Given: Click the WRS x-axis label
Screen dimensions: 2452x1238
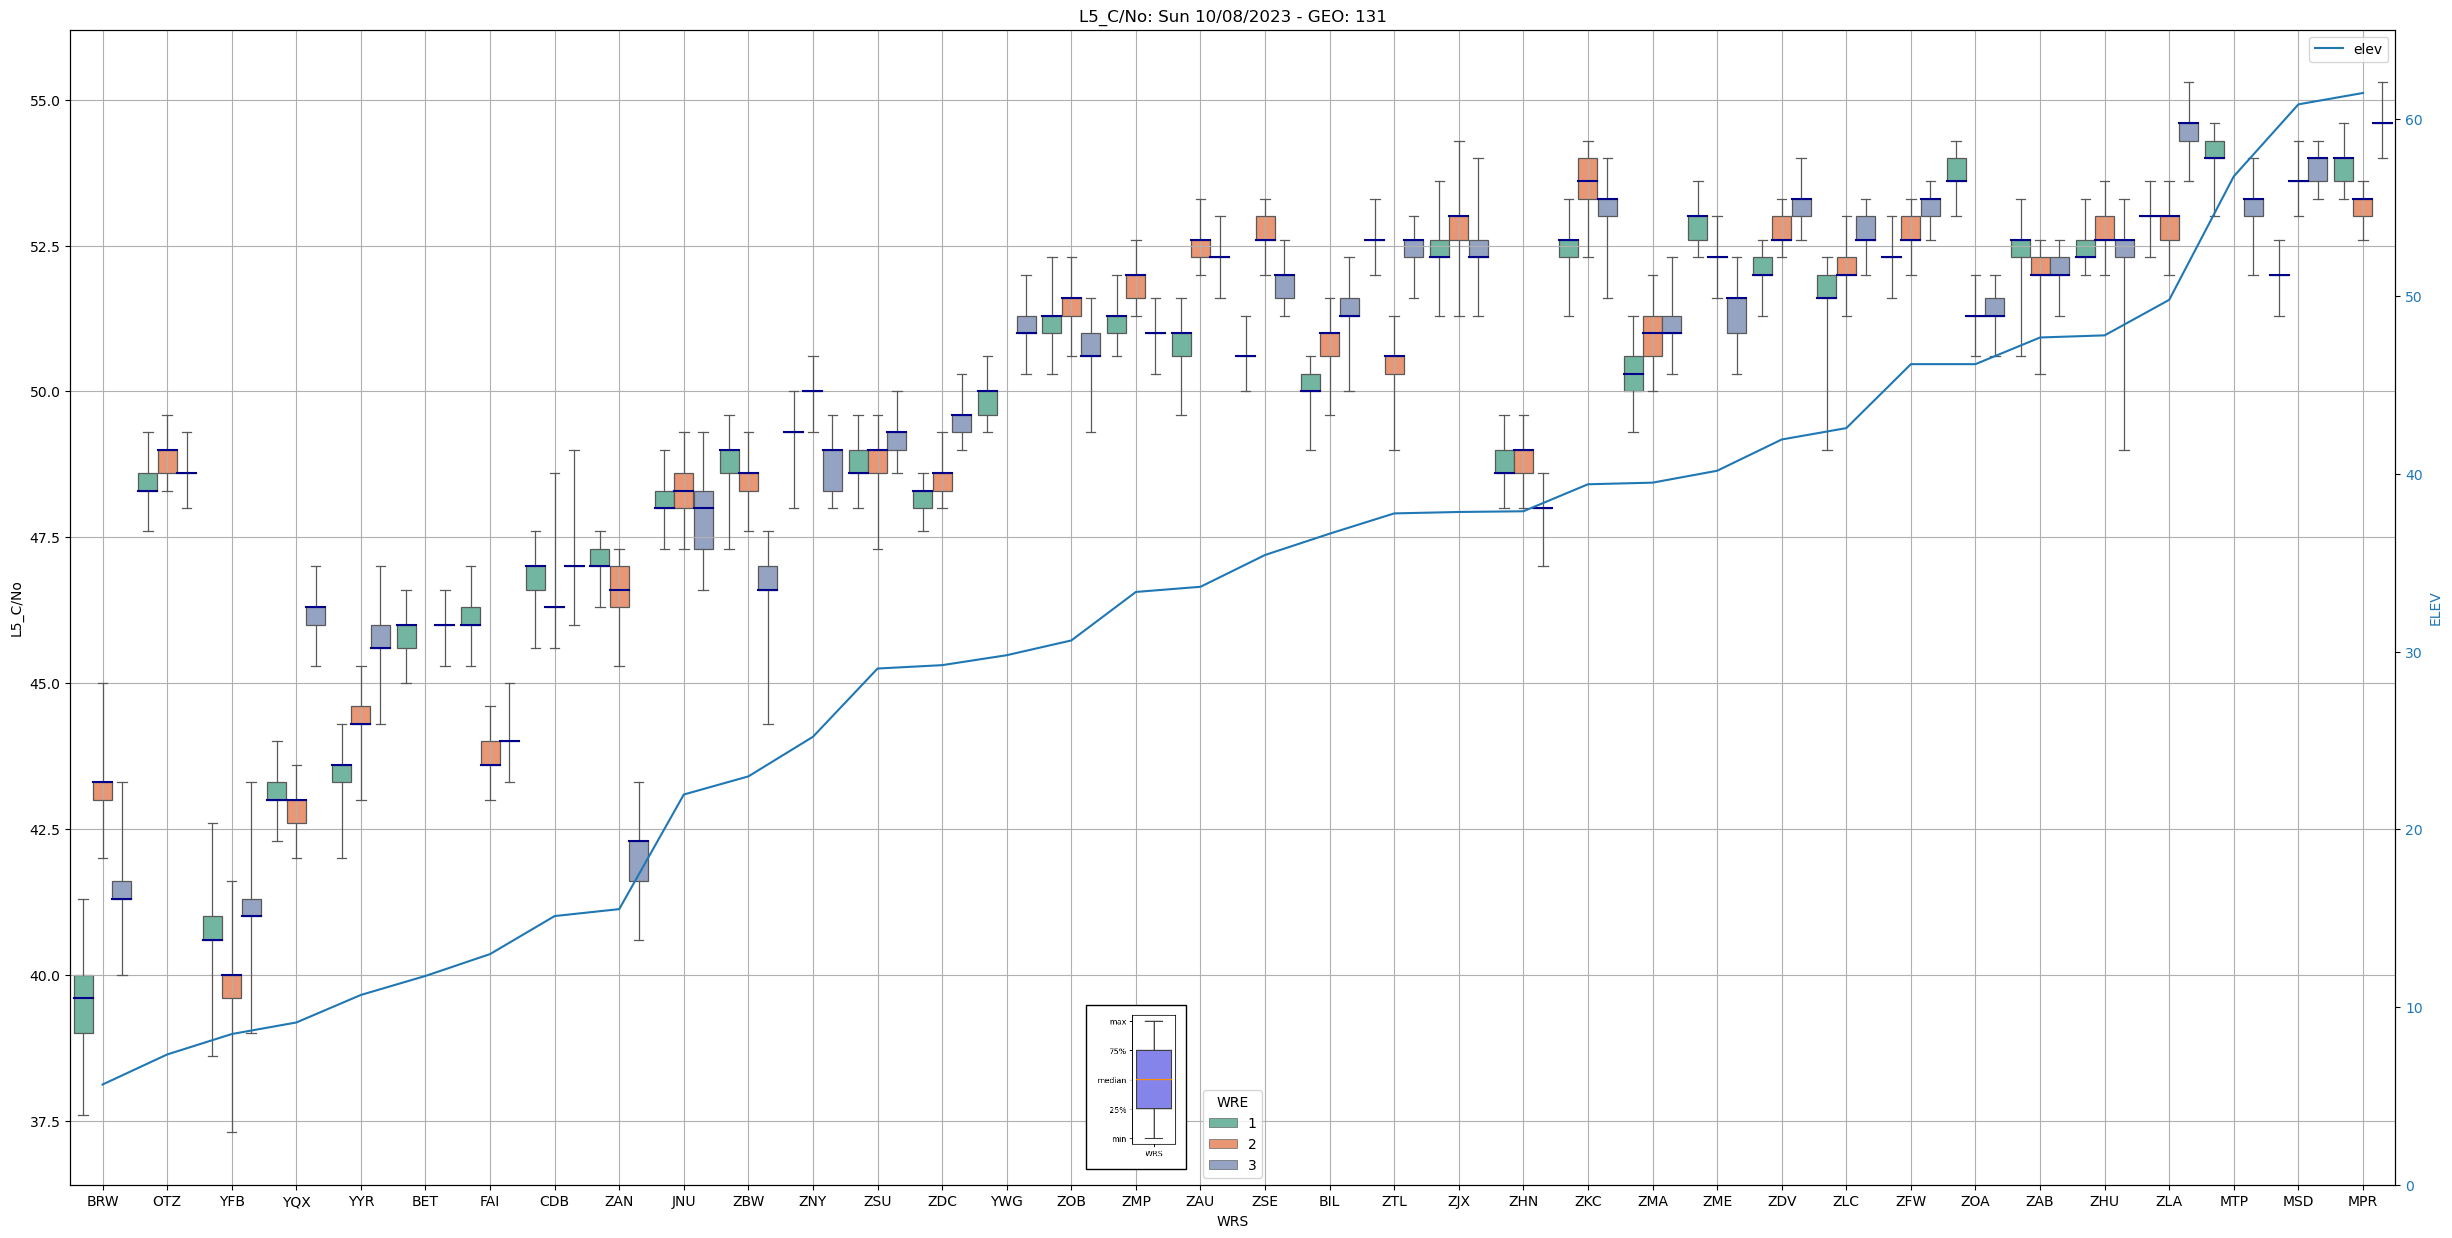Looking at the screenshot, I should (x=1232, y=1221).
